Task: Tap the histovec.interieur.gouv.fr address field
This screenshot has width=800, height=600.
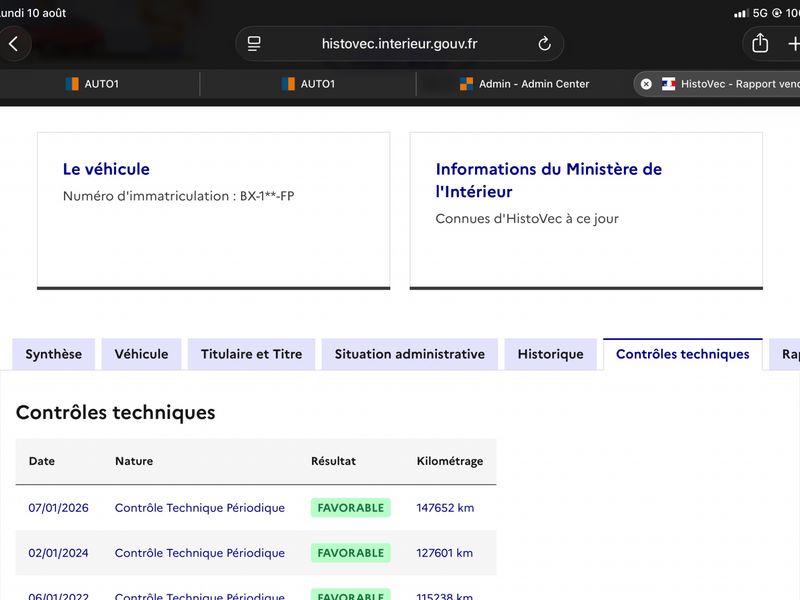Action: pyautogui.click(x=399, y=44)
